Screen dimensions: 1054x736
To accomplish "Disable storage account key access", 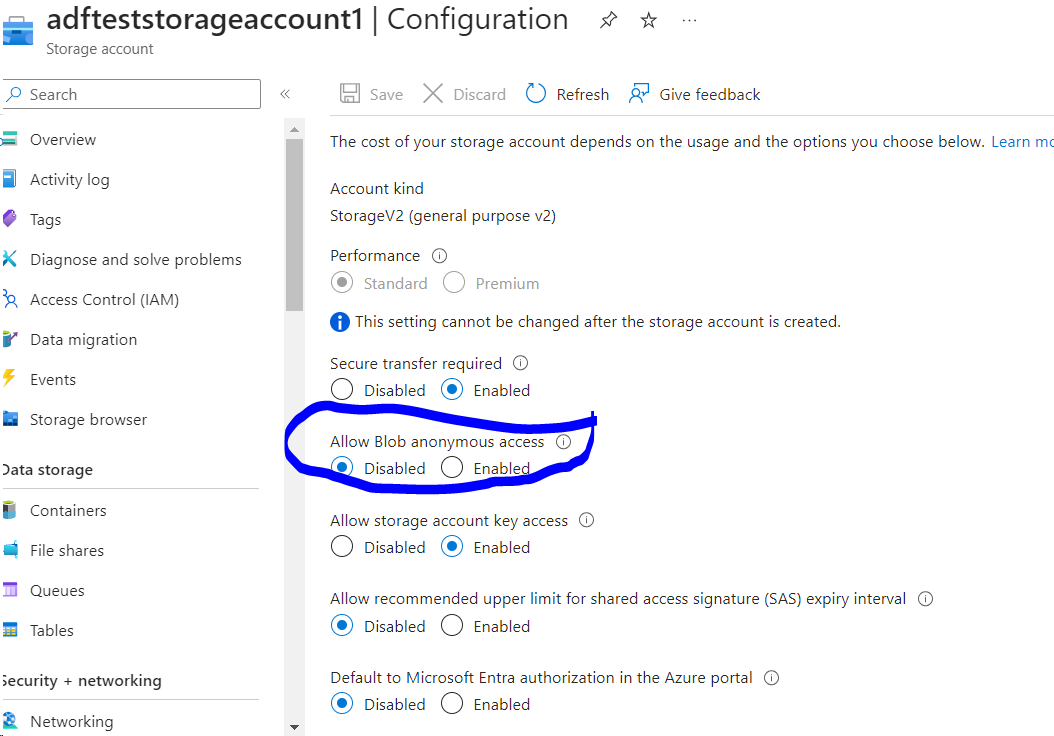I will [341, 547].
